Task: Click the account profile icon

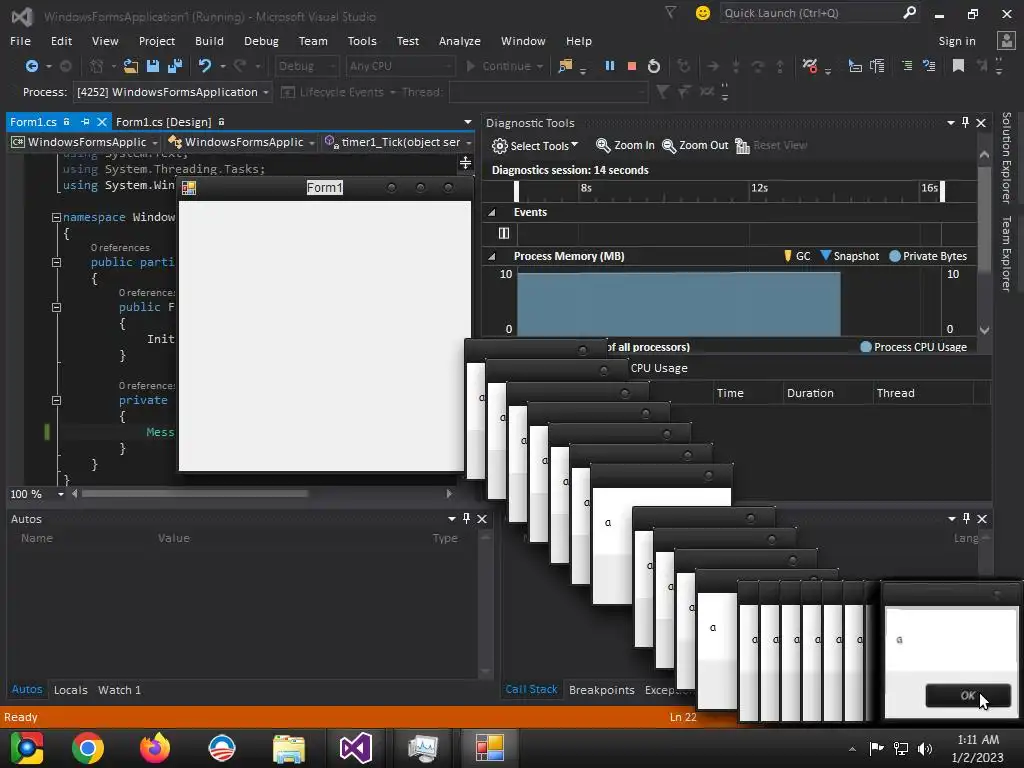Action: (1006, 40)
